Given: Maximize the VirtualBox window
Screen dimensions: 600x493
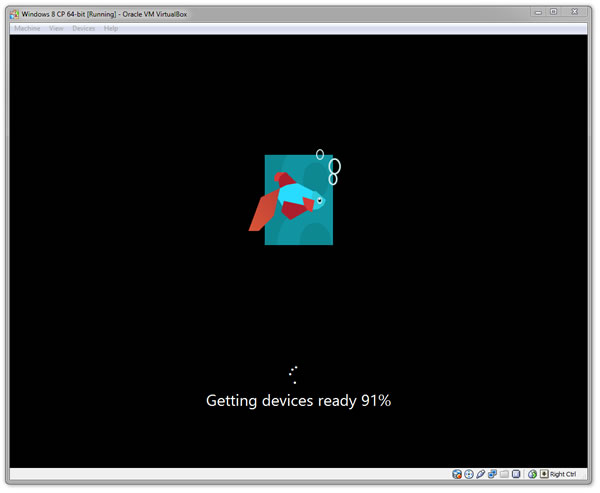Looking at the screenshot, I should pos(554,12).
